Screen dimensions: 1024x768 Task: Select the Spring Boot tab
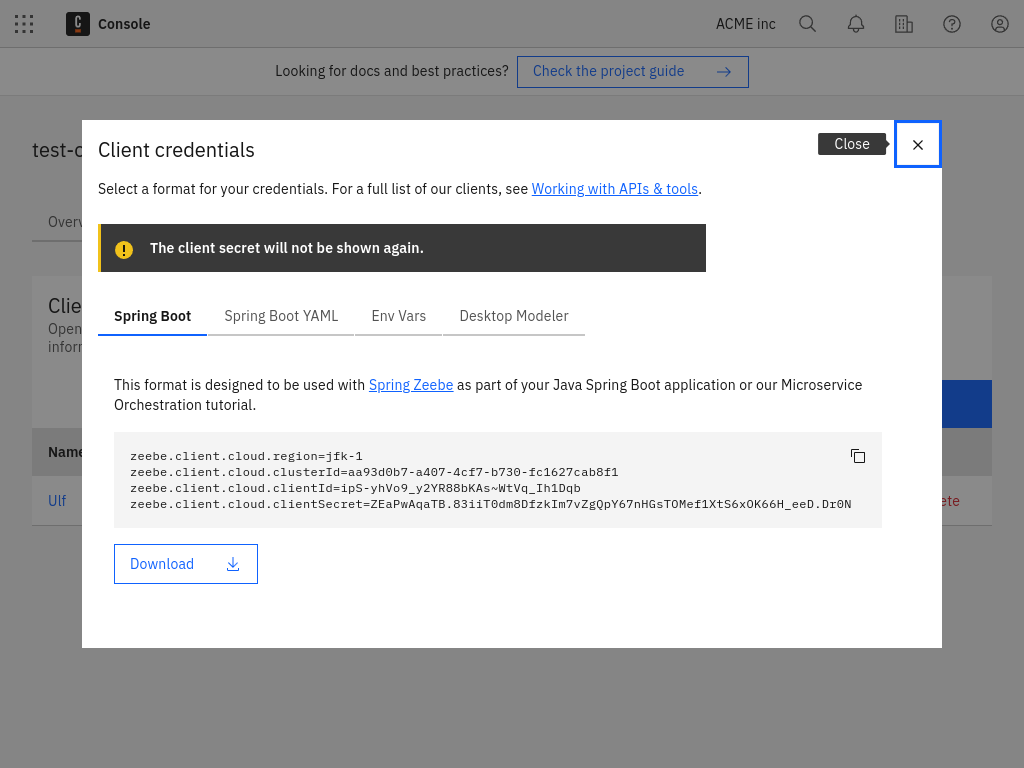152,316
